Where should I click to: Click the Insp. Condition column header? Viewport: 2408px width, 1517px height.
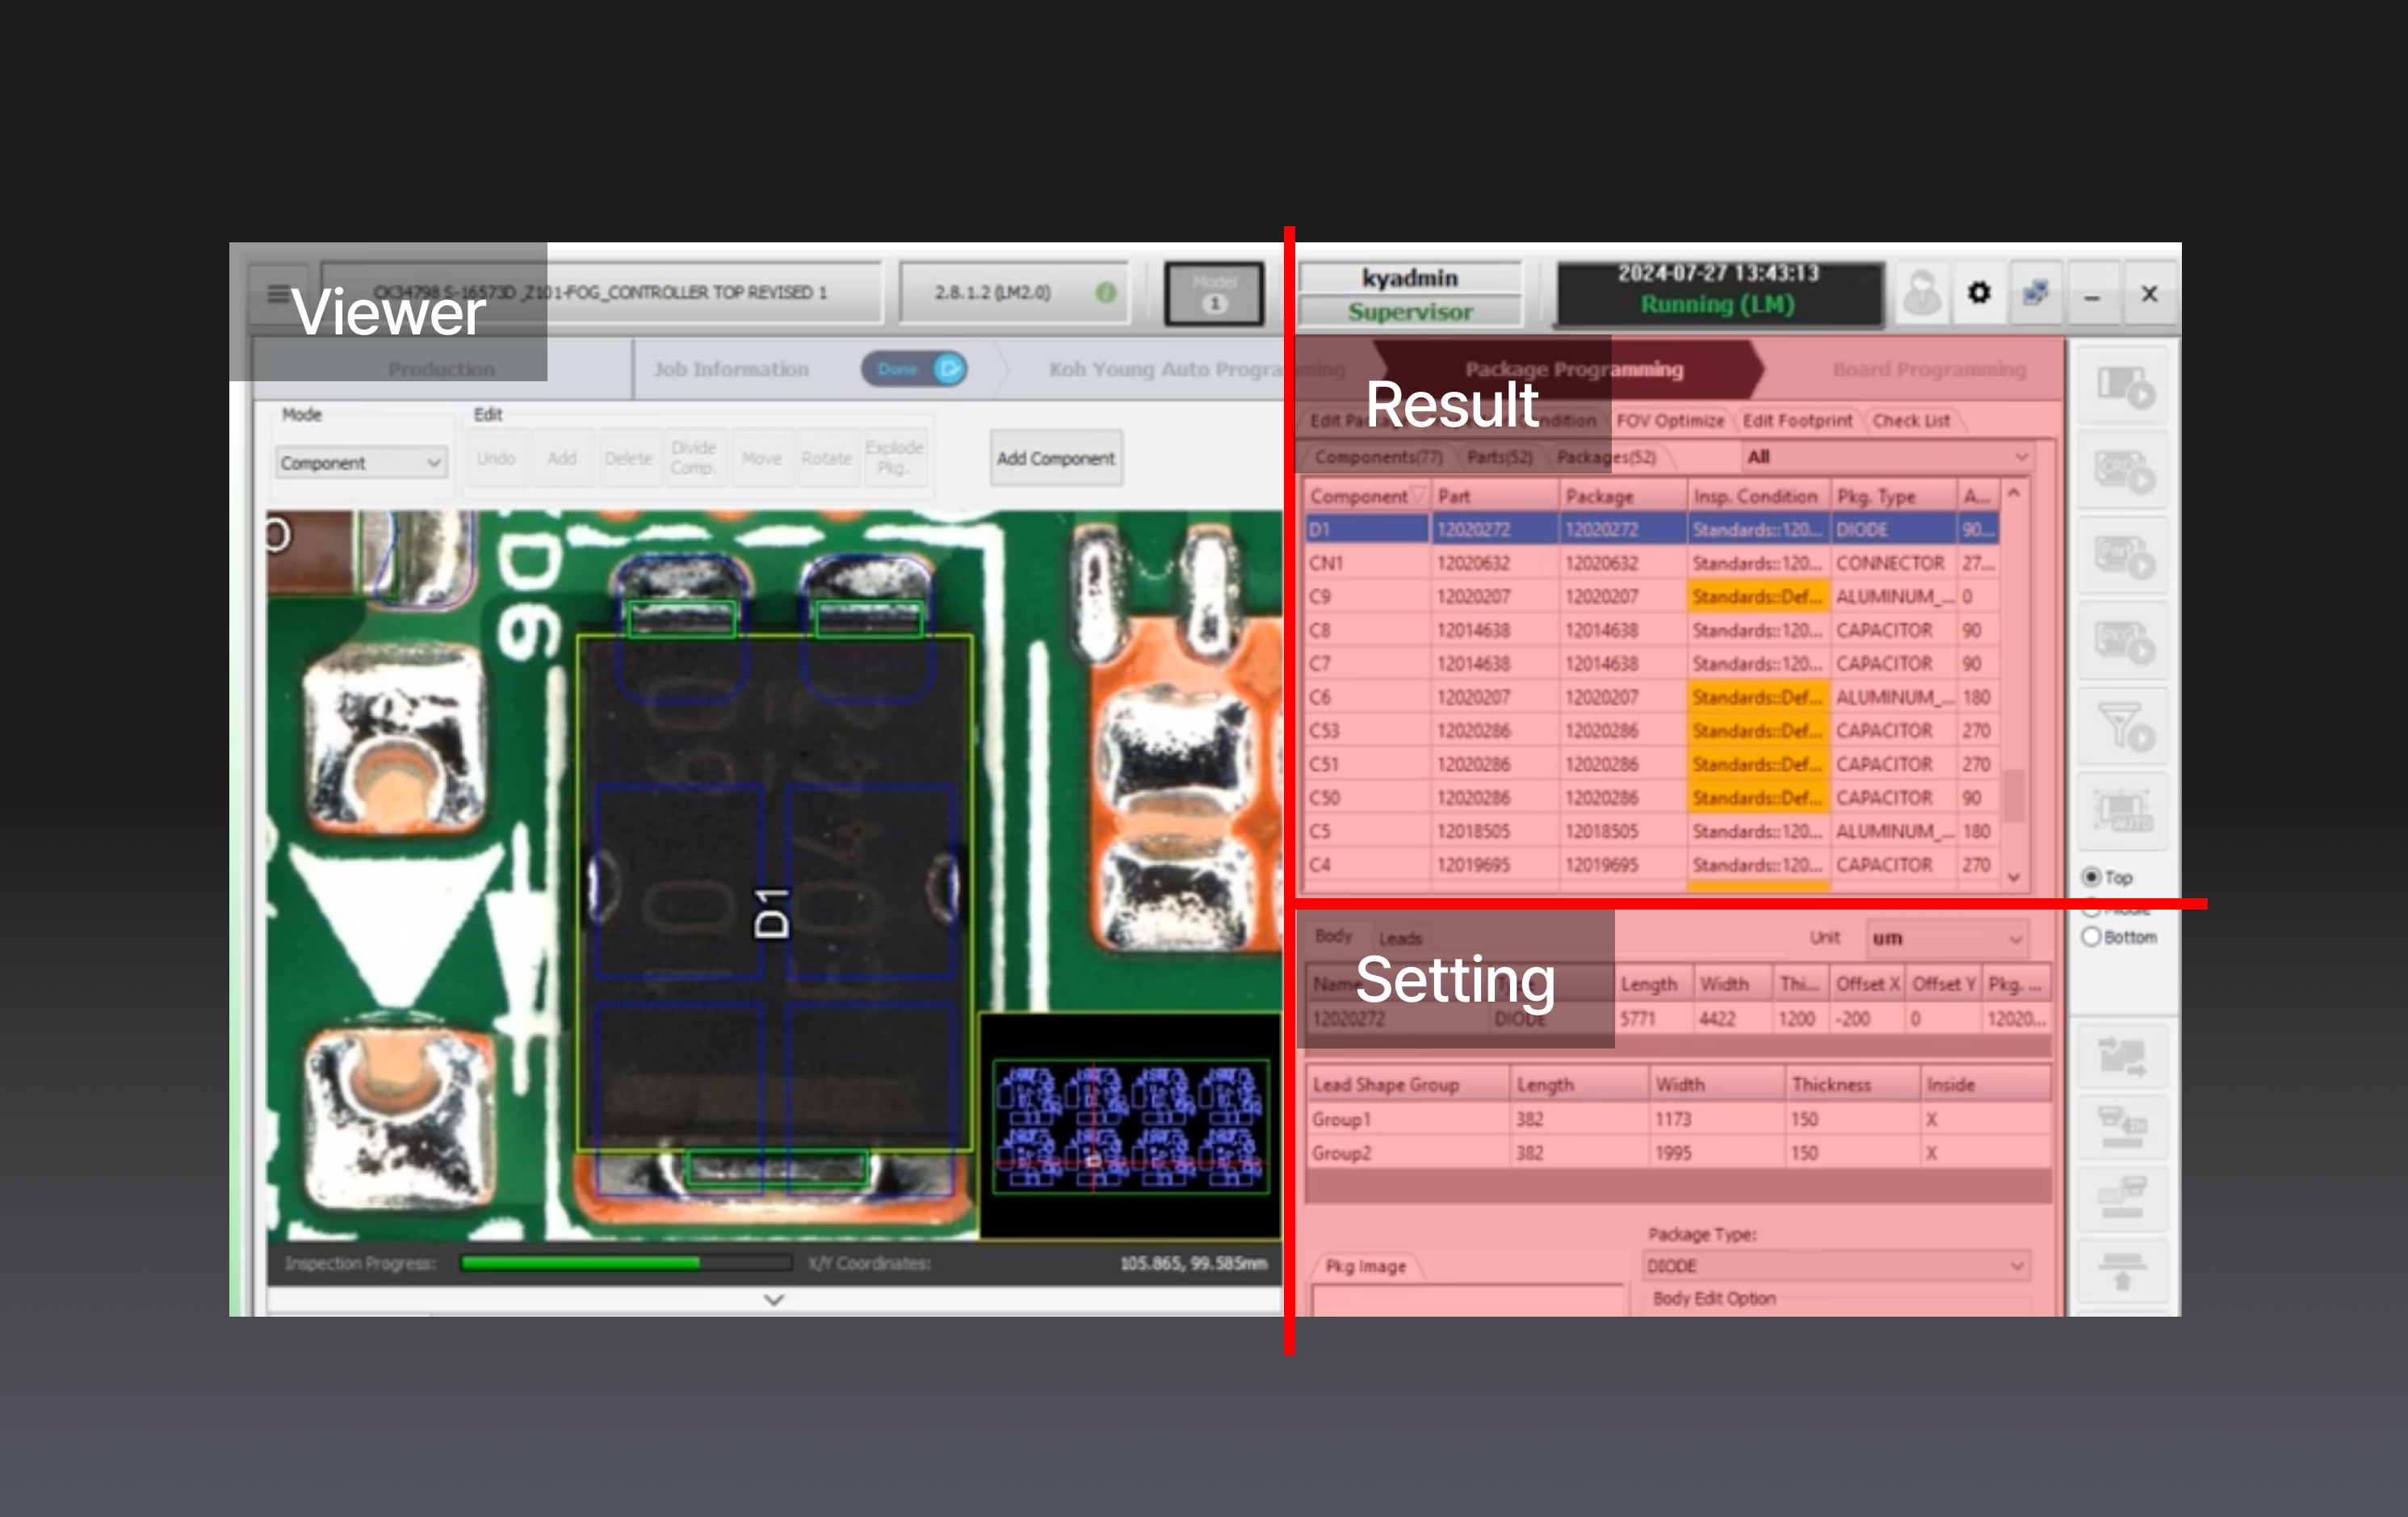[x=1756, y=496]
